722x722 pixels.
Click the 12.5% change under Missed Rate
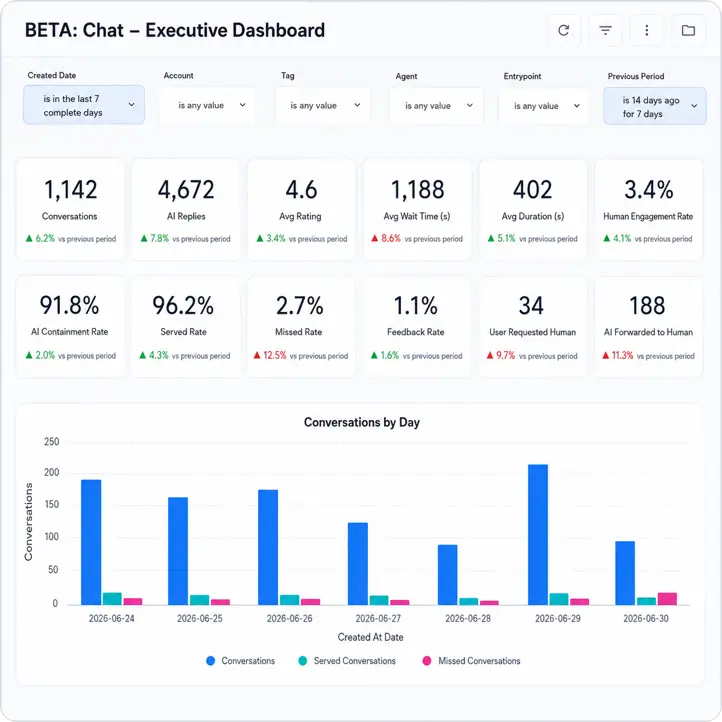[x=275, y=355]
